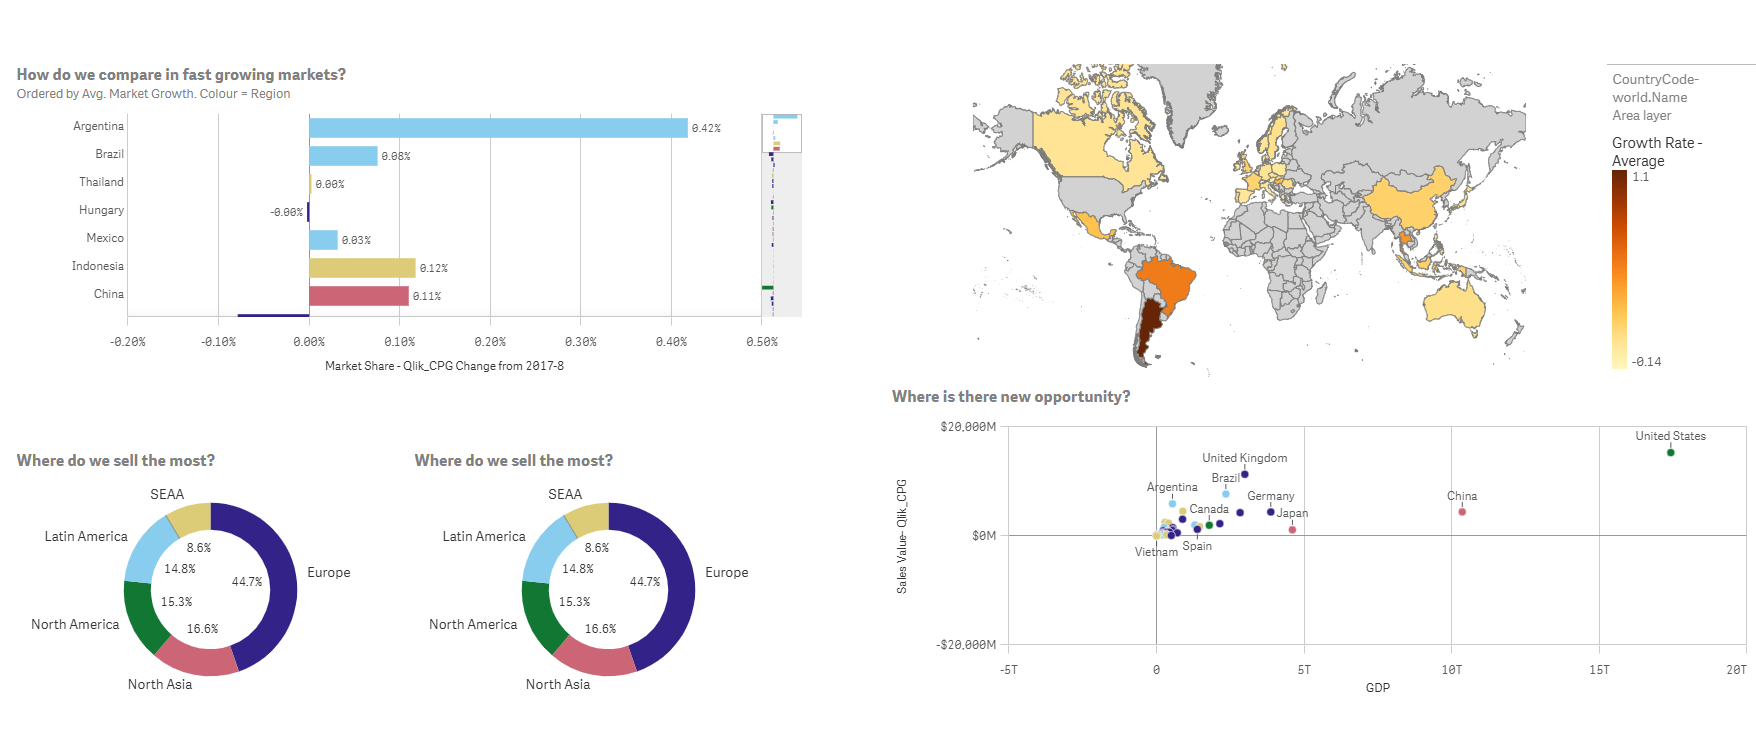This screenshot has width=1756, height=752.
Task: Select the Japan point in scatter plot
Action: (x=1292, y=529)
